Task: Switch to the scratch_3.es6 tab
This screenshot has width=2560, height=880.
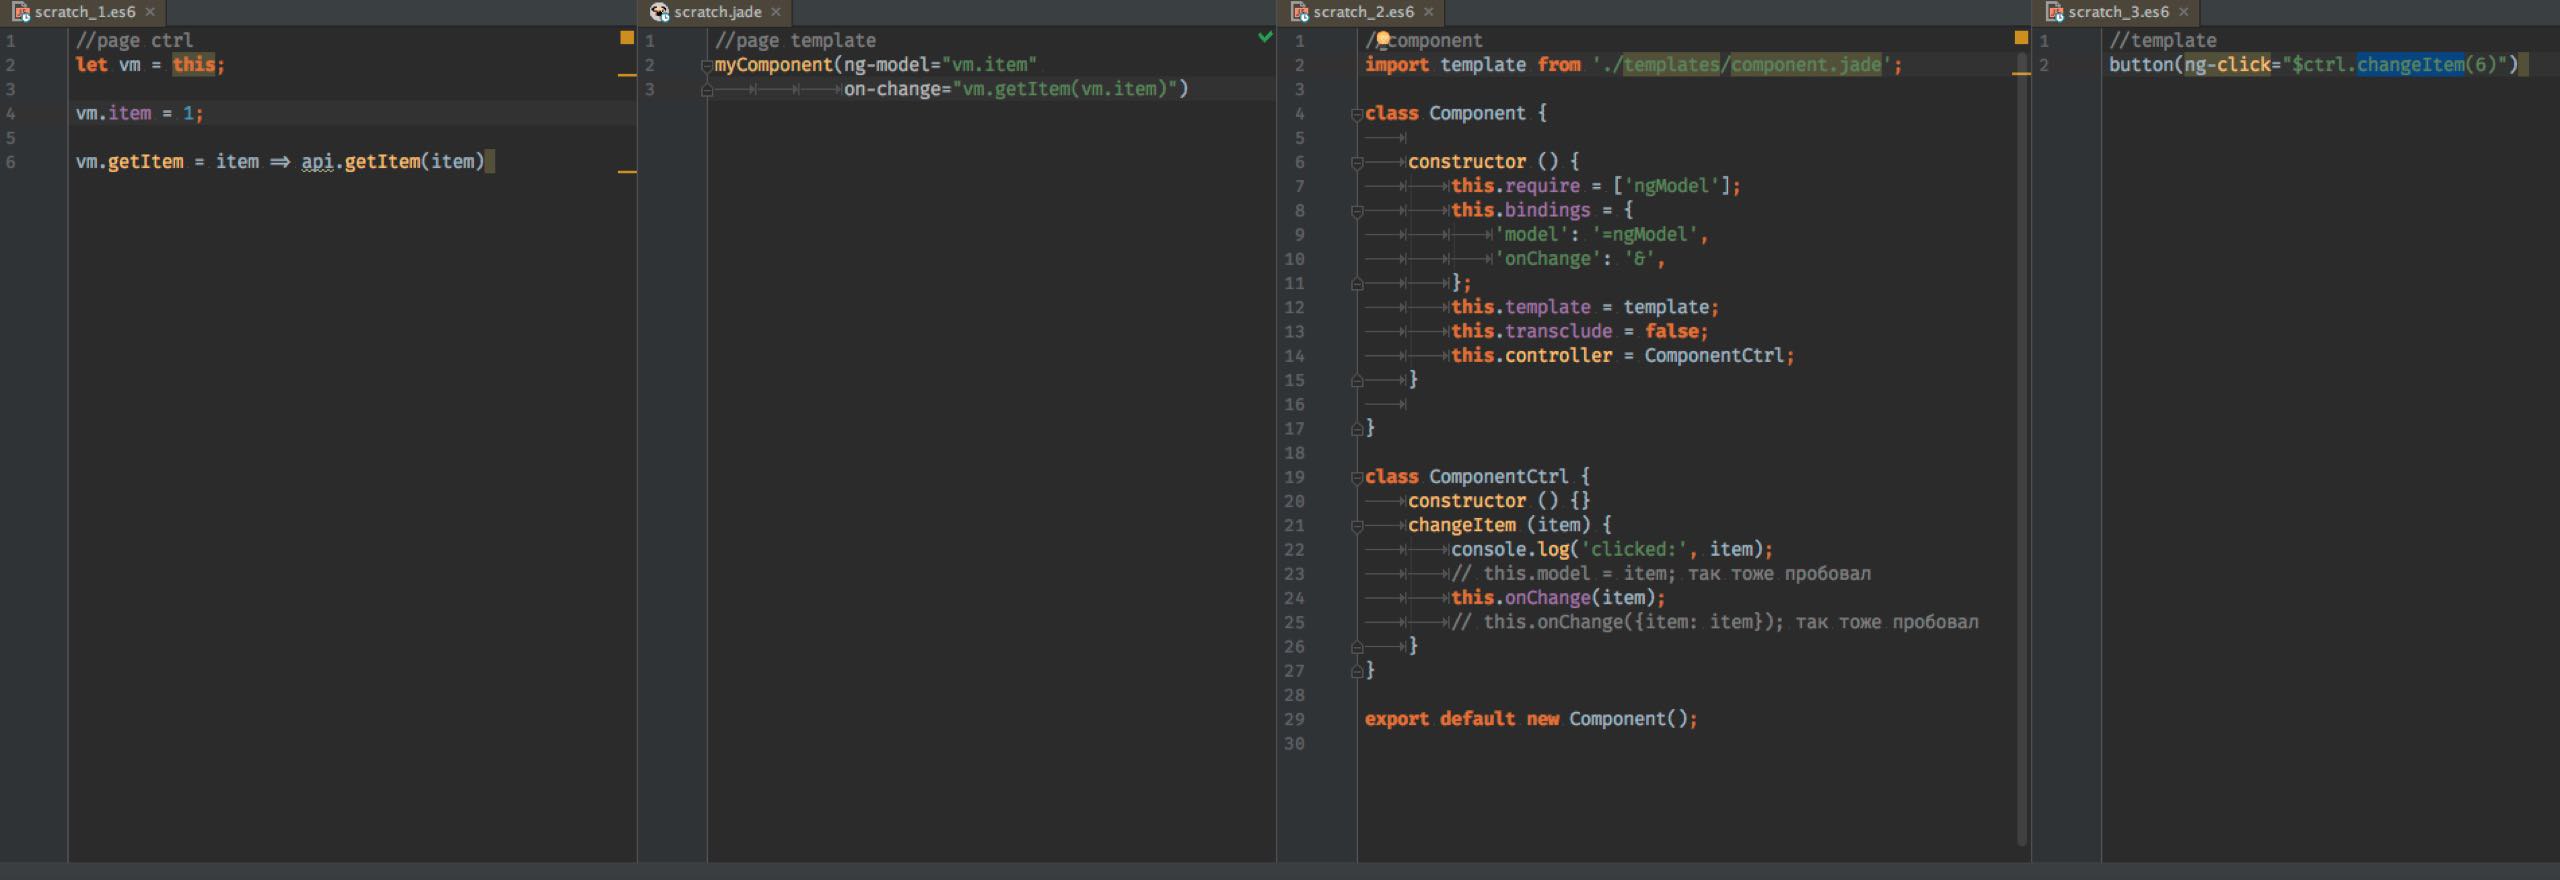Action: point(2118,12)
